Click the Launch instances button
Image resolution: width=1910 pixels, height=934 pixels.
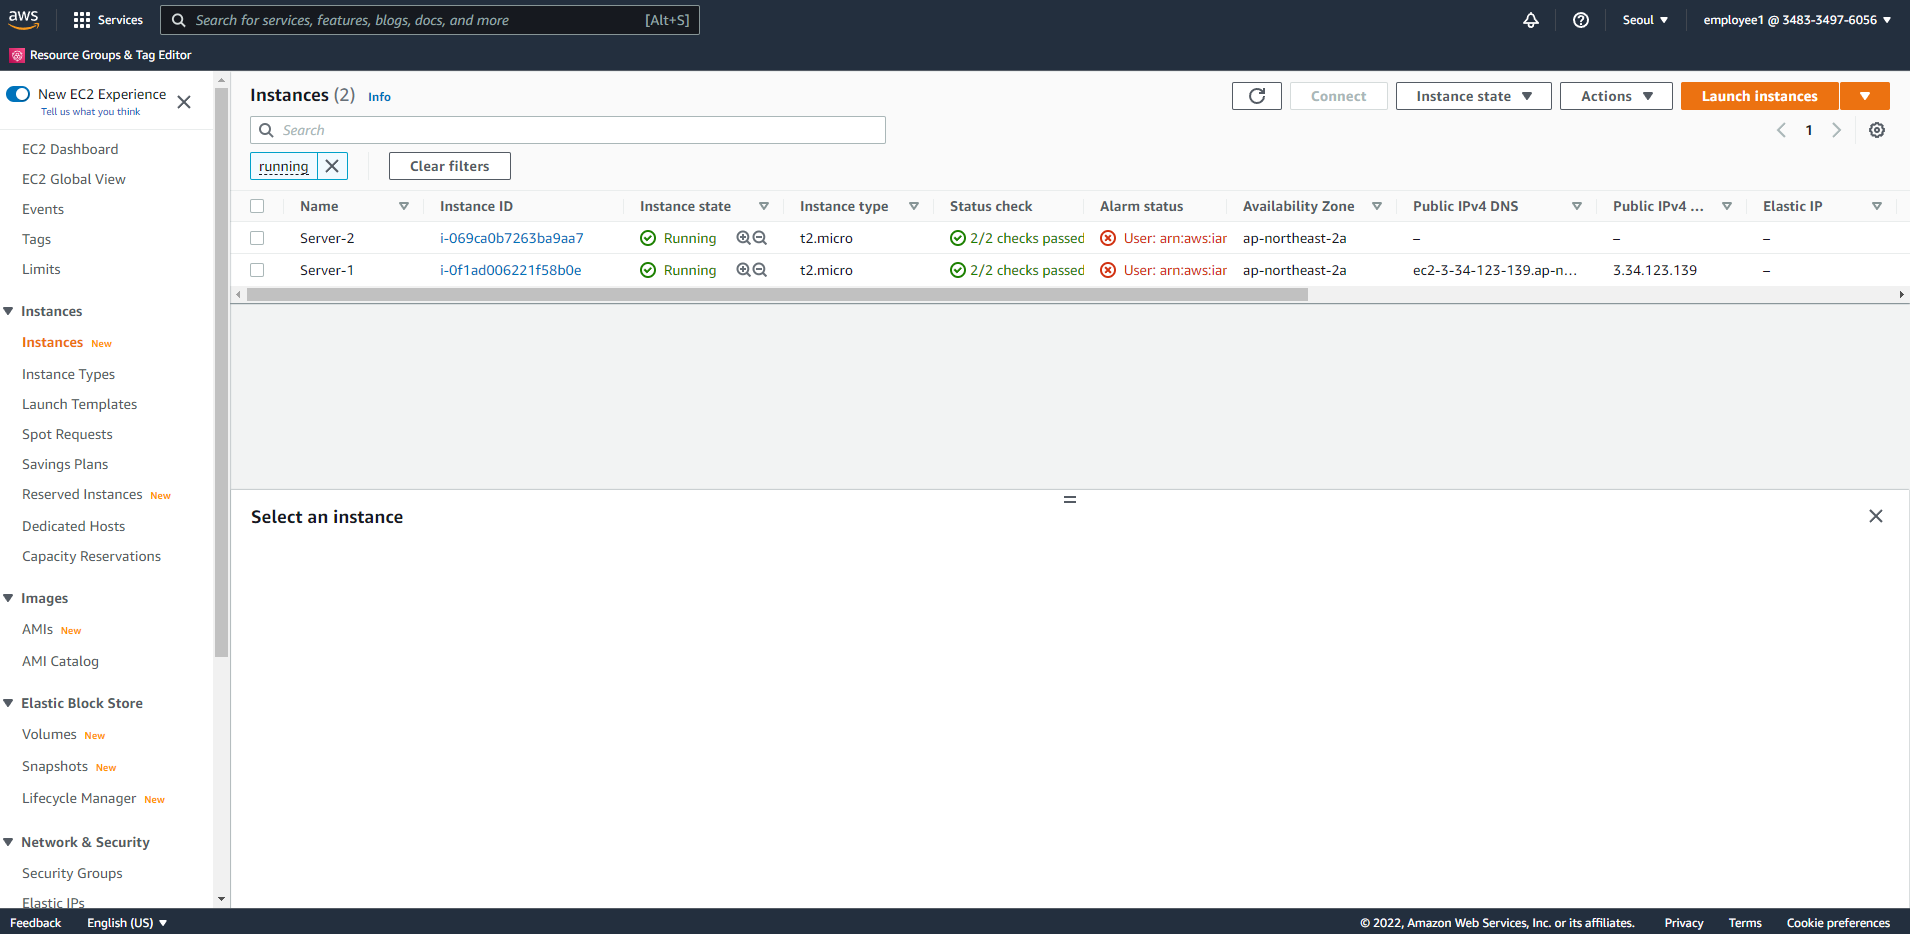point(1759,96)
